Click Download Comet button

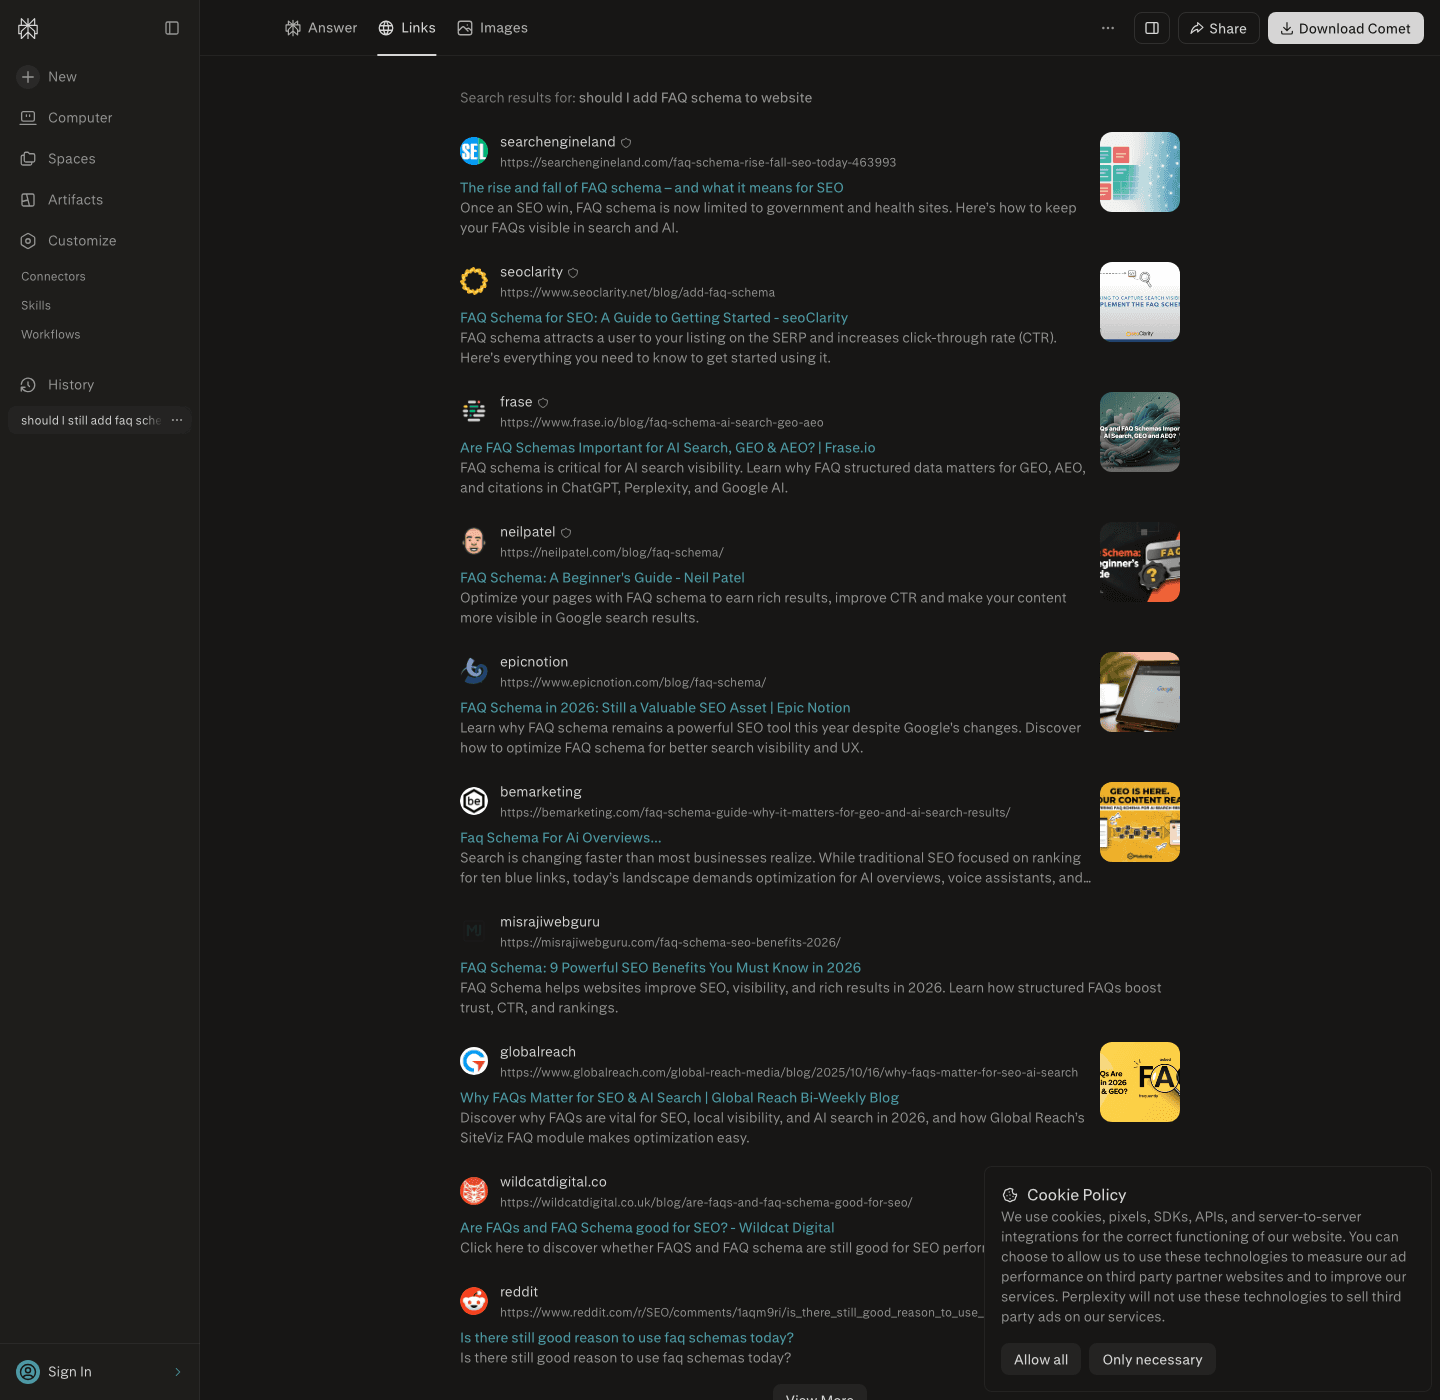(x=1346, y=28)
